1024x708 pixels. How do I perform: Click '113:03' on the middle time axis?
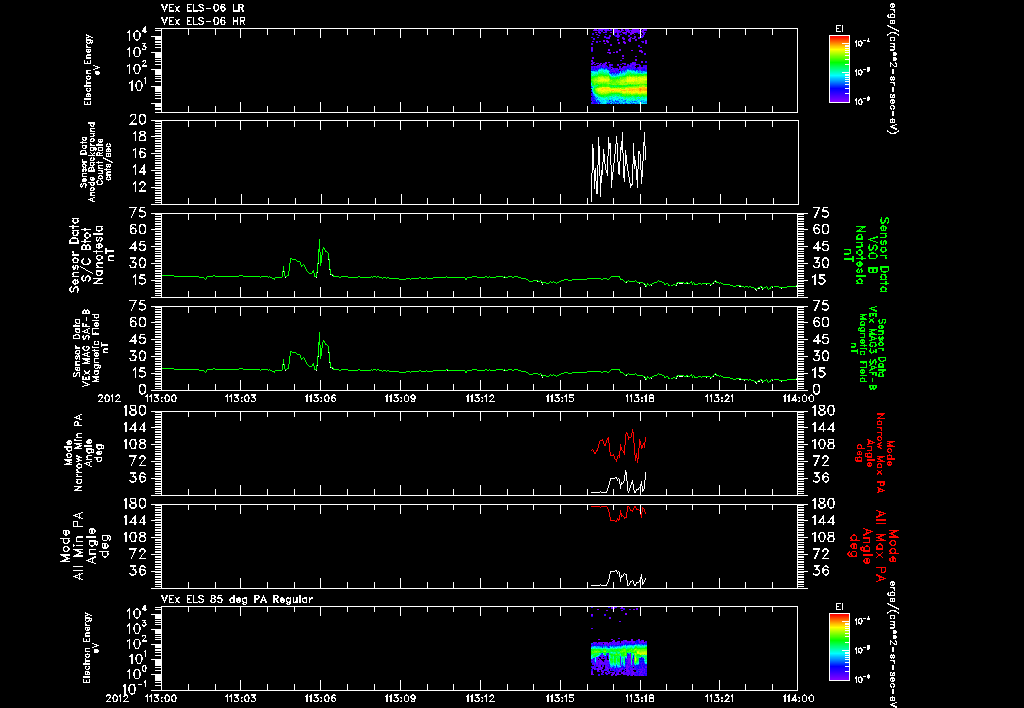click(x=240, y=398)
